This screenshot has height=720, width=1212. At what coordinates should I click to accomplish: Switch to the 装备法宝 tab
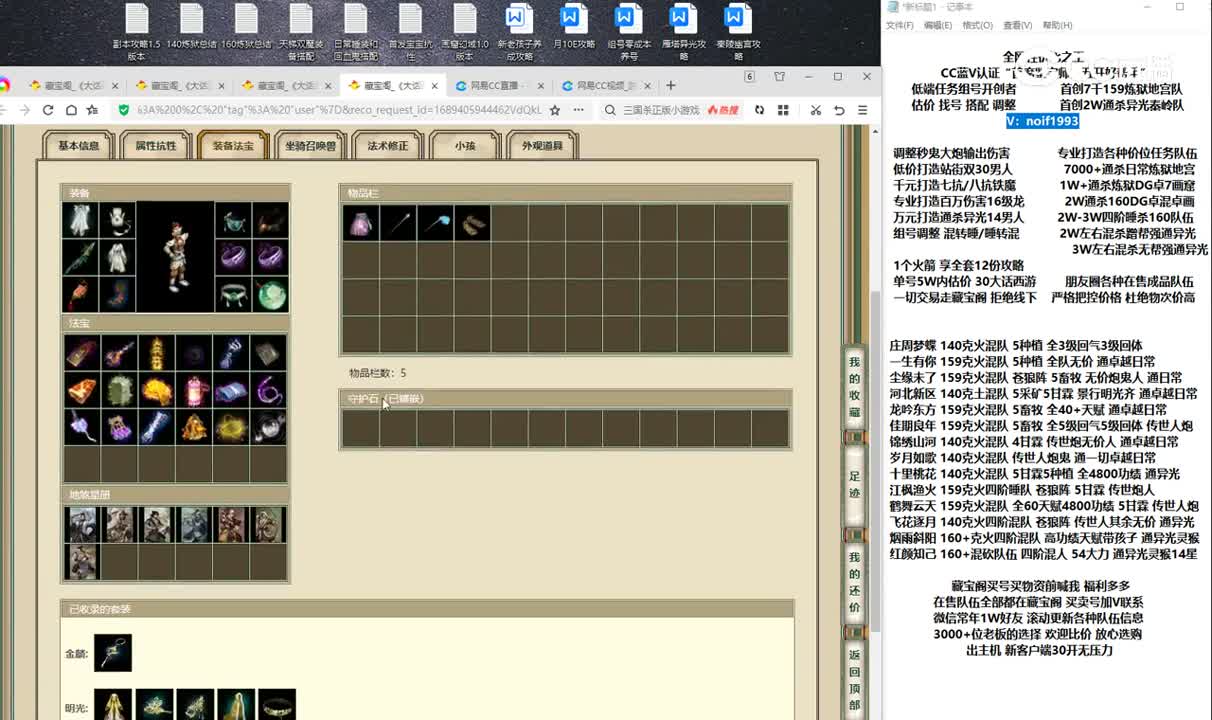click(x=233, y=145)
